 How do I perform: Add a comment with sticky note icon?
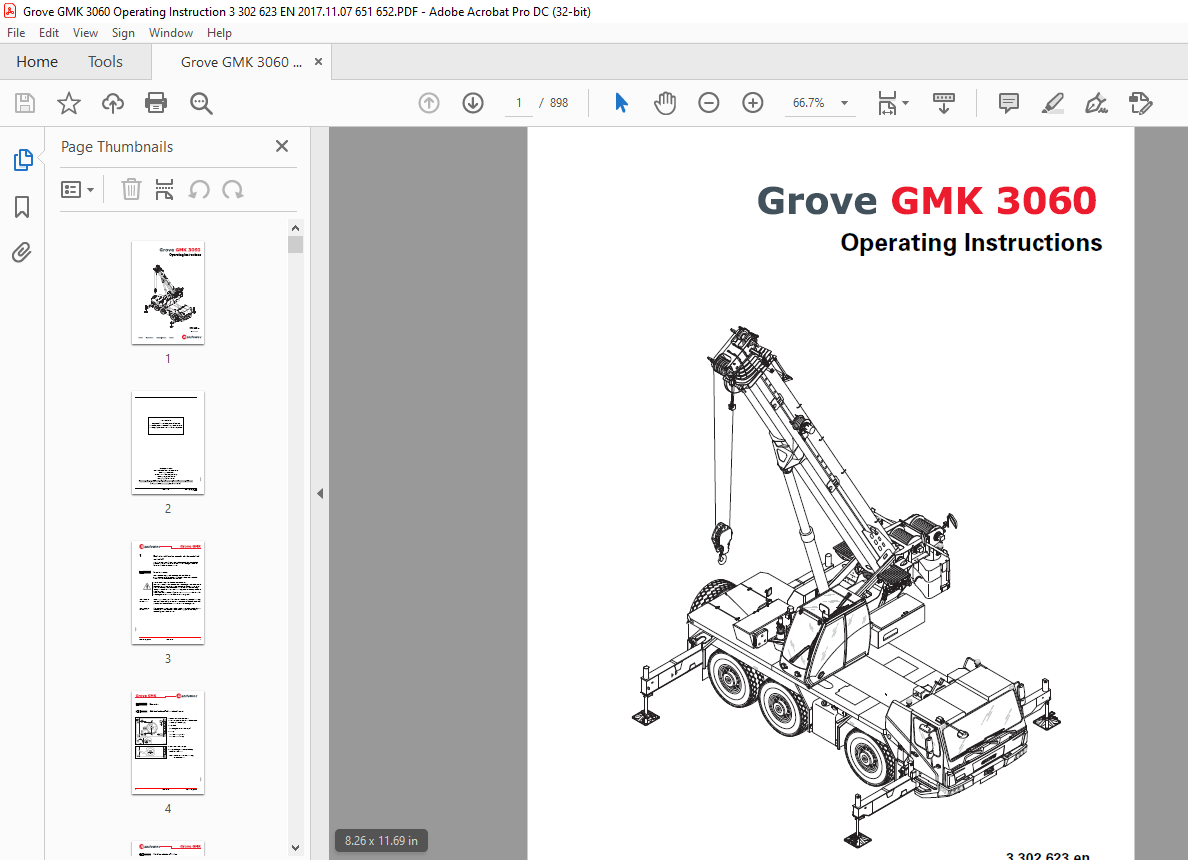1008,103
